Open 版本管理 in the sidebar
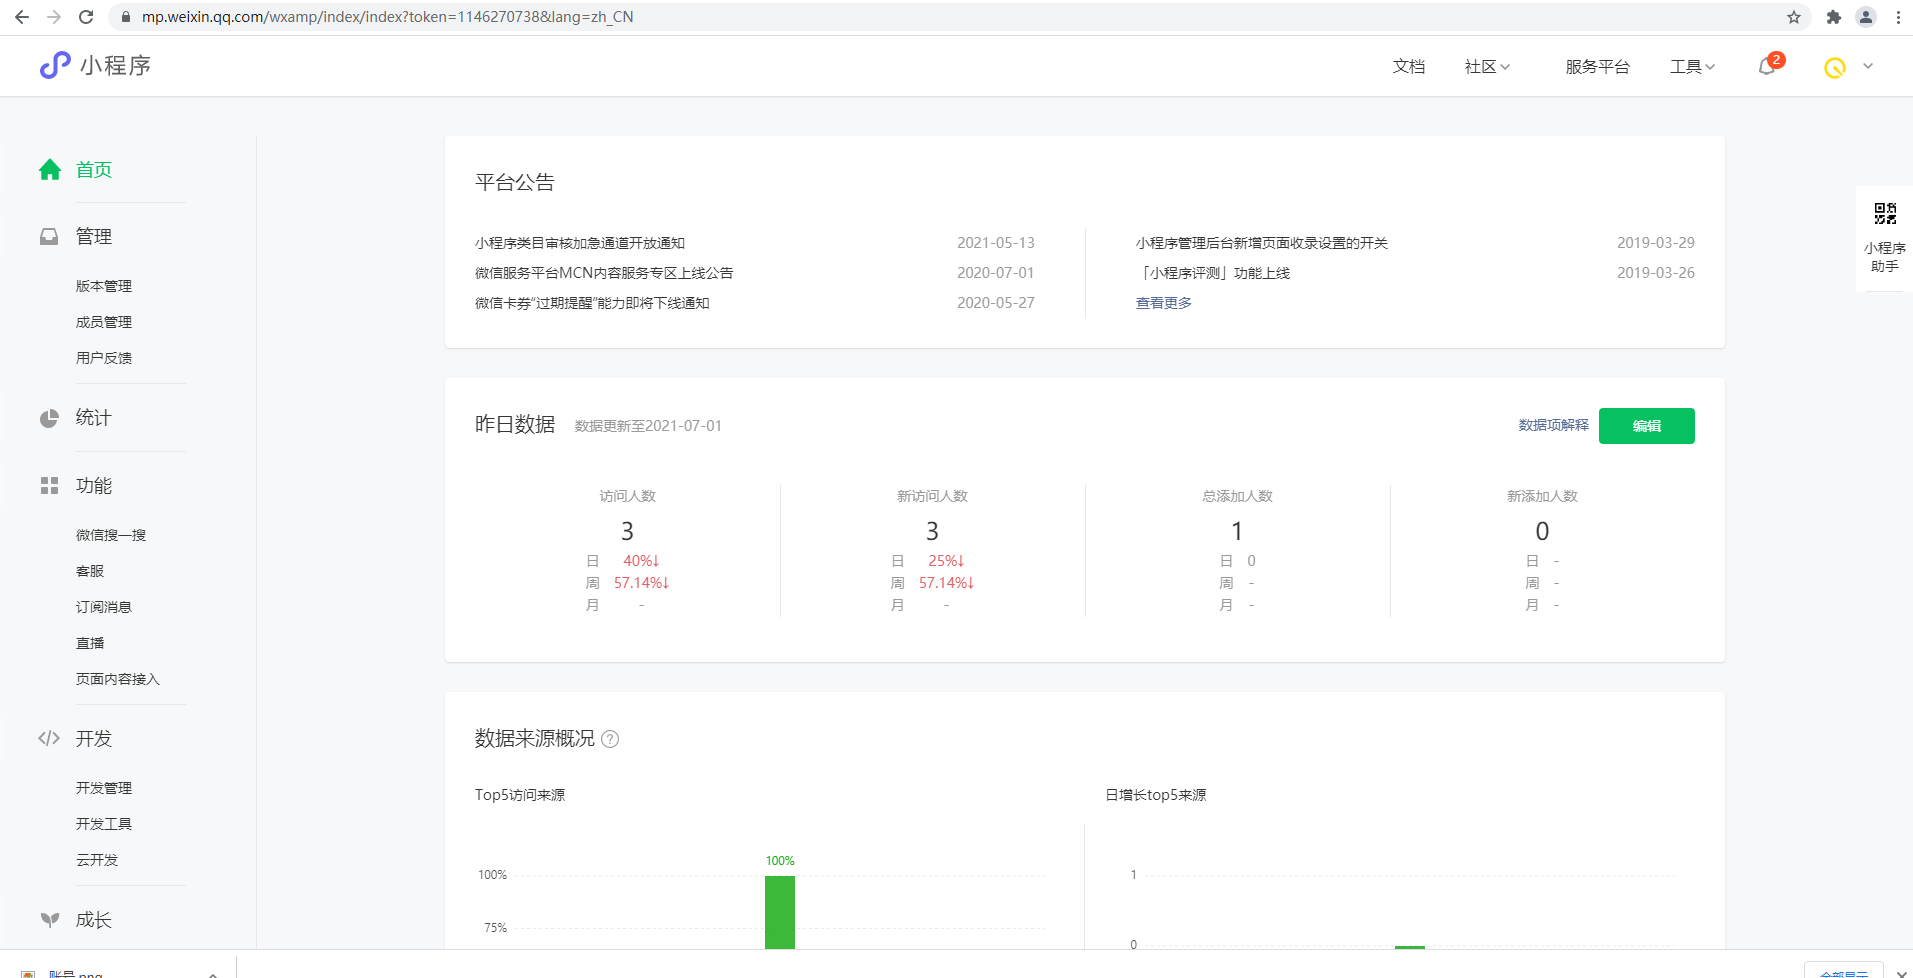Image resolution: width=1913 pixels, height=978 pixels. click(104, 286)
